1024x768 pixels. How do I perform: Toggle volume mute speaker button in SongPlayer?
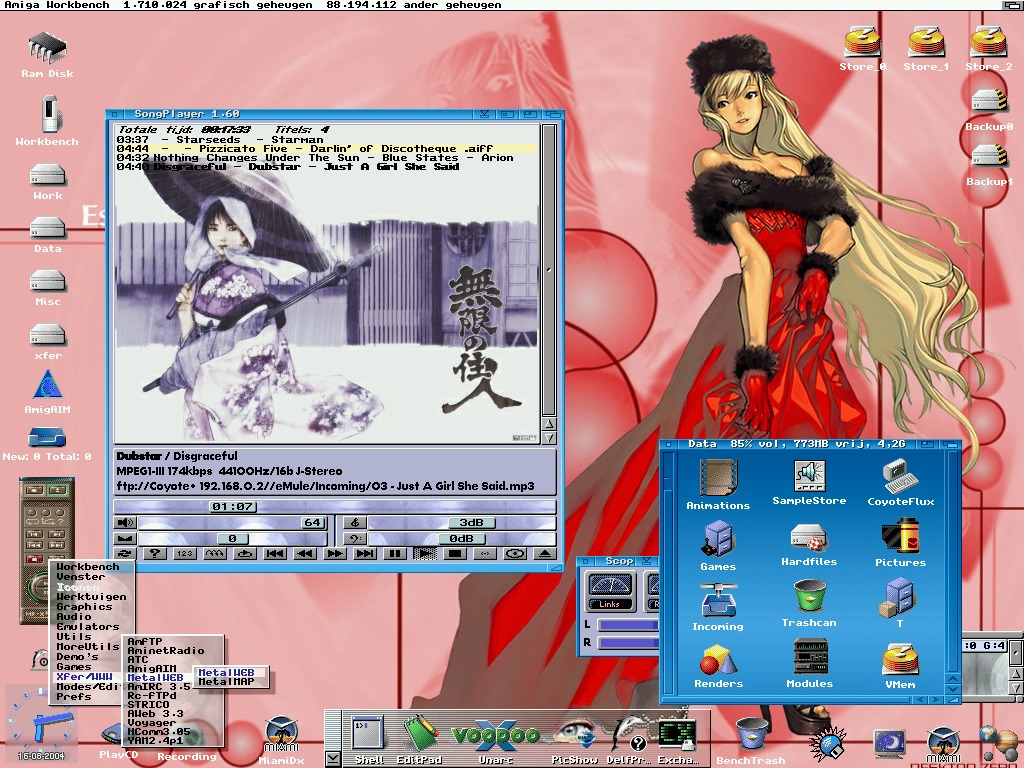tap(125, 522)
